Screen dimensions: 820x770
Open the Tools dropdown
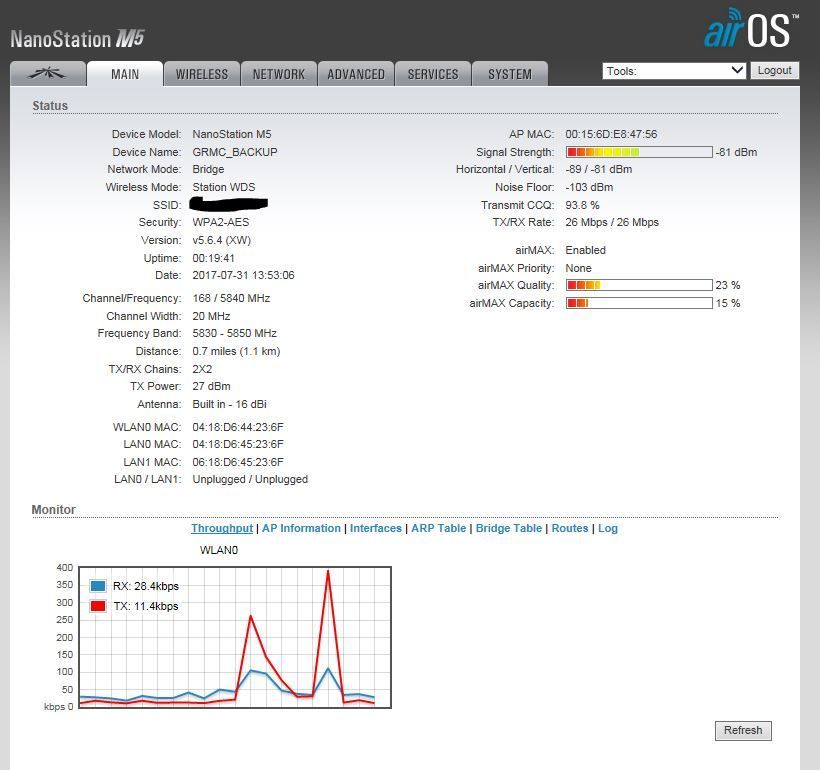click(674, 71)
